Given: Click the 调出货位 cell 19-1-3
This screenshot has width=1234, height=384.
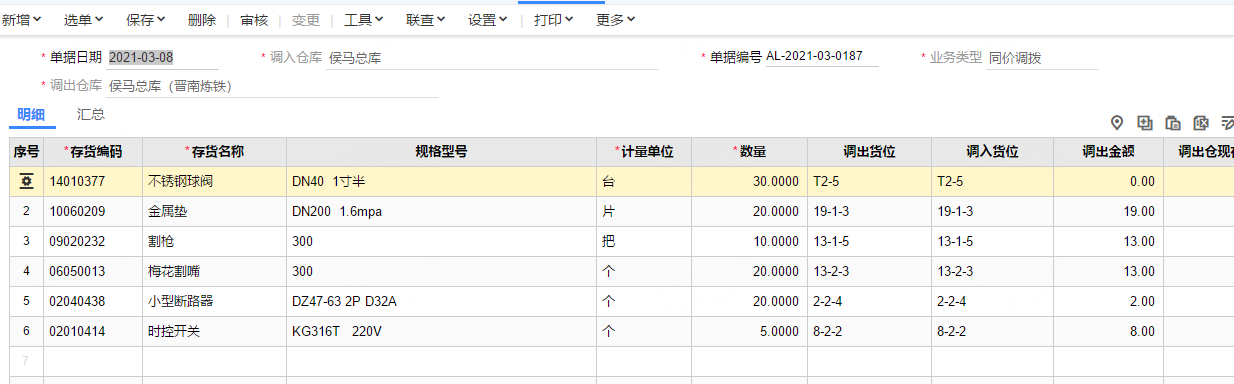Looking at the screenshot, I should pos(870,212).
